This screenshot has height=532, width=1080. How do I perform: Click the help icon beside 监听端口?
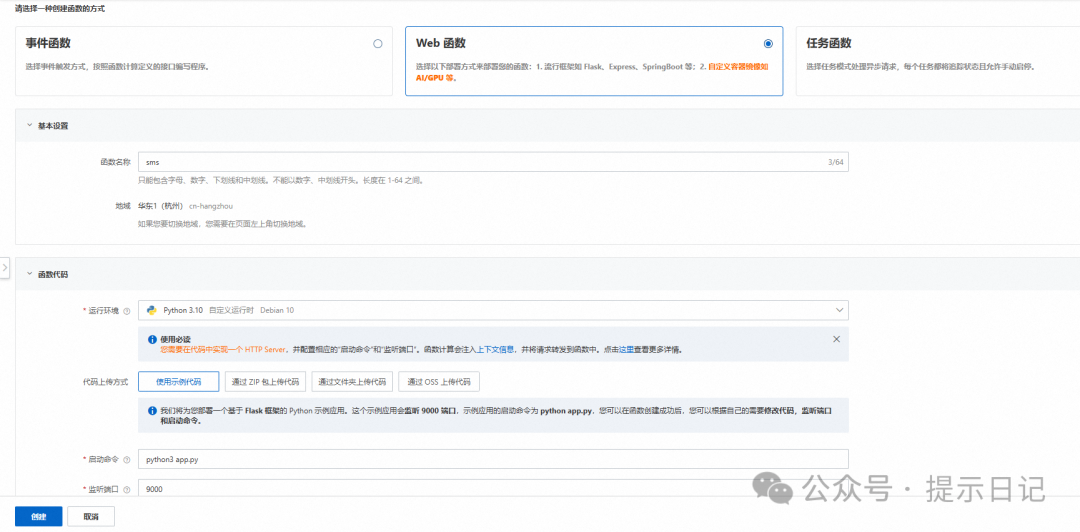tap(127, 489)
